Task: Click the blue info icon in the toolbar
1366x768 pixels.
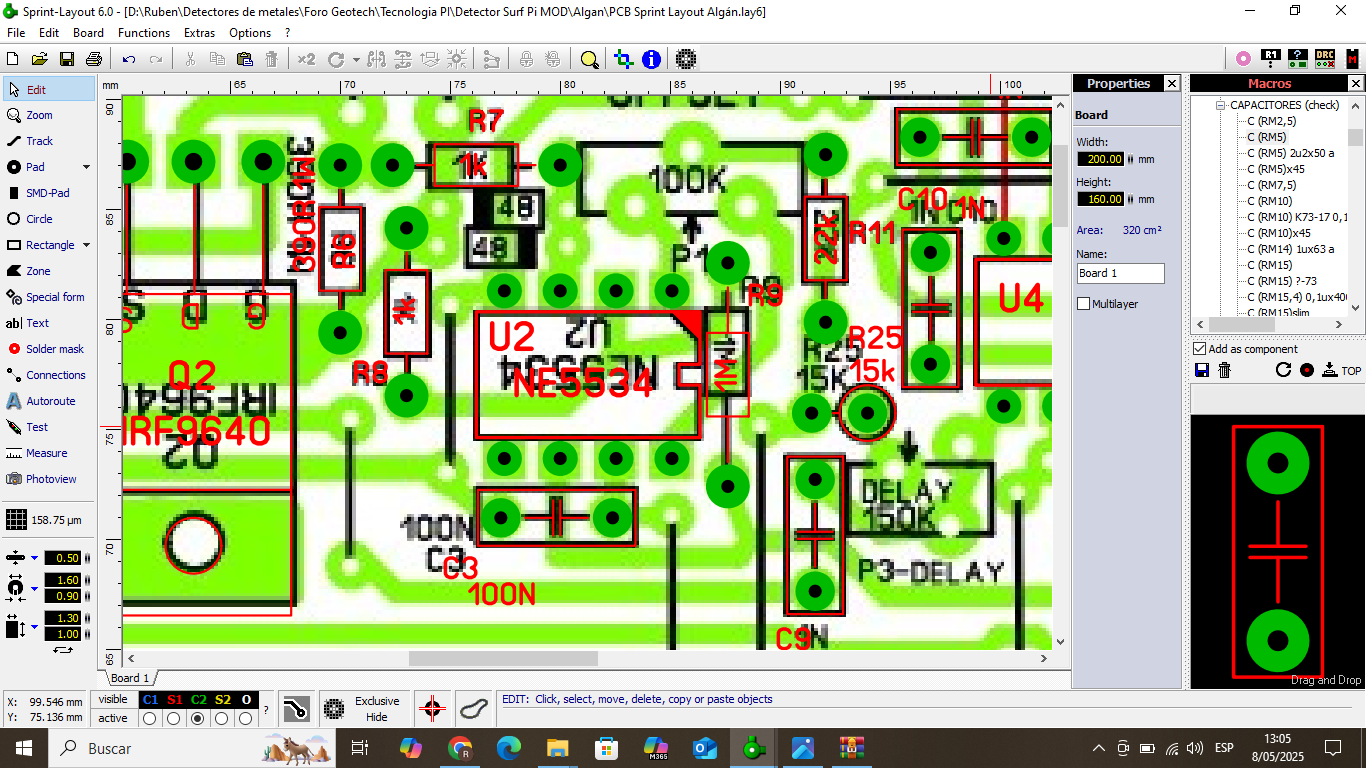Action: [651, 59]
